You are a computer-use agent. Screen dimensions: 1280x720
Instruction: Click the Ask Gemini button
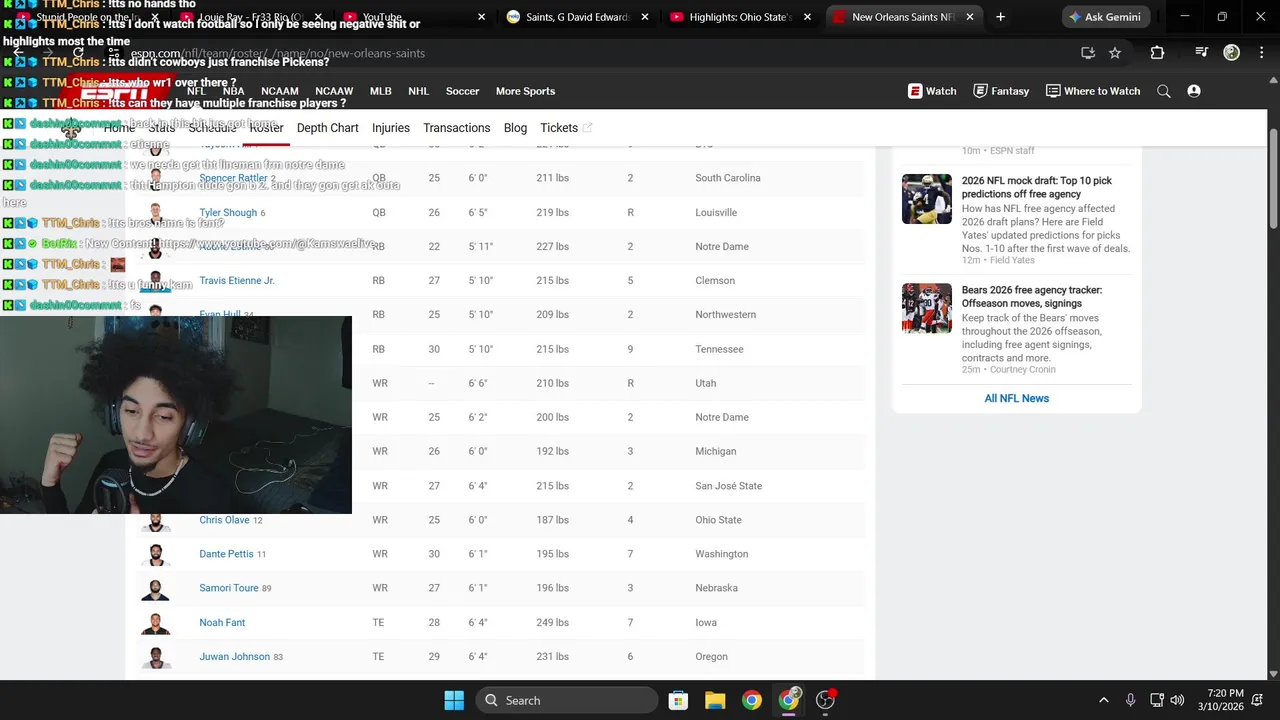point(1105,17)
